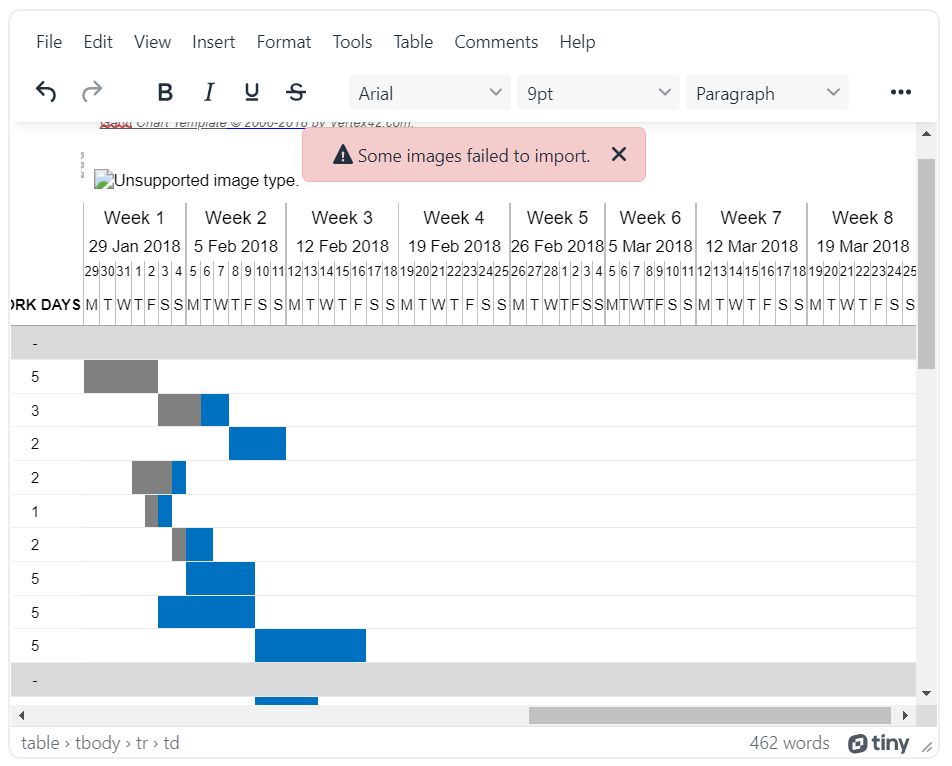Click the broken Unsupported image type icon
952x766 pixels.
(103, 181)
